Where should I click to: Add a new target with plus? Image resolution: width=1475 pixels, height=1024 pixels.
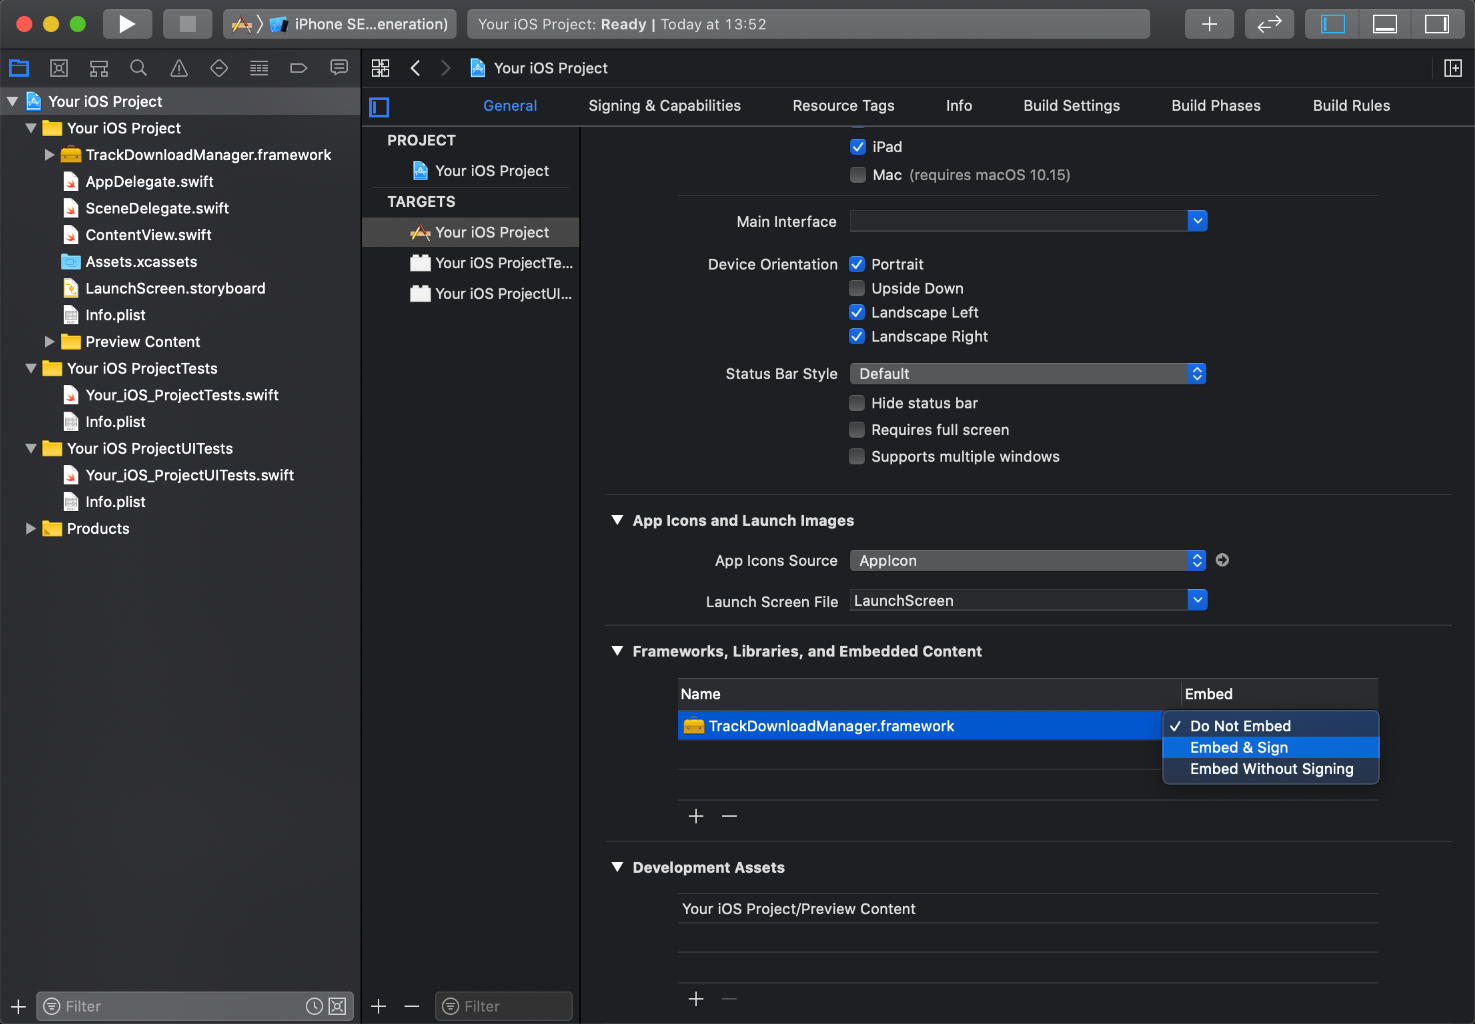coord(379,1006)
